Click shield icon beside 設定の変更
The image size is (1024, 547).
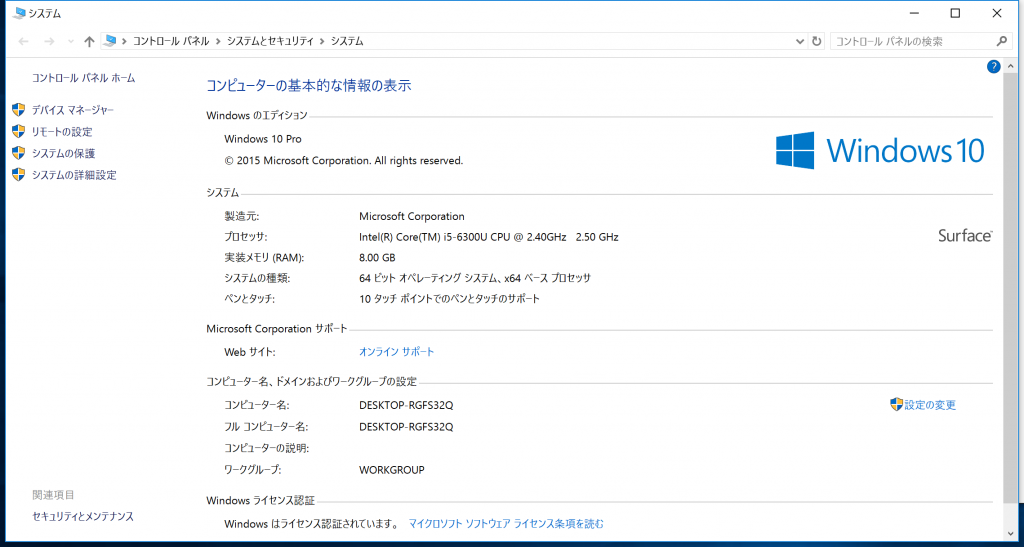896,404
